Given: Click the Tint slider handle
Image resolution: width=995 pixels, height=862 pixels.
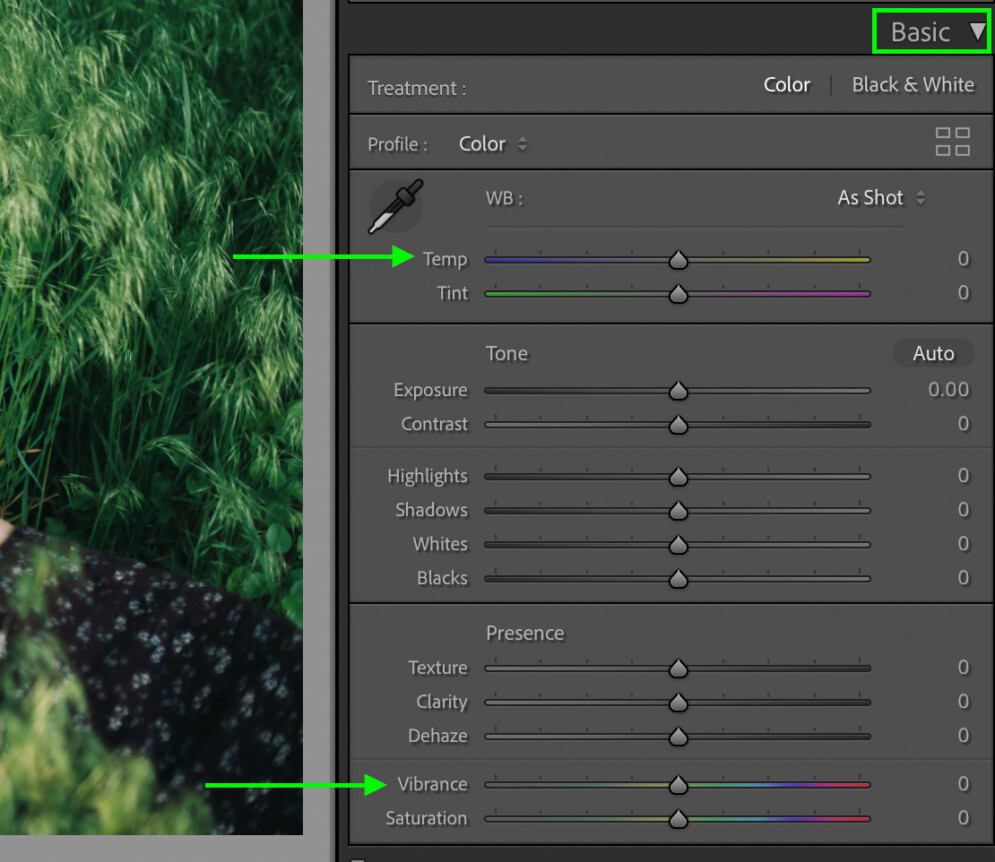Looking at the screenshot, I should tap(678, 294).
